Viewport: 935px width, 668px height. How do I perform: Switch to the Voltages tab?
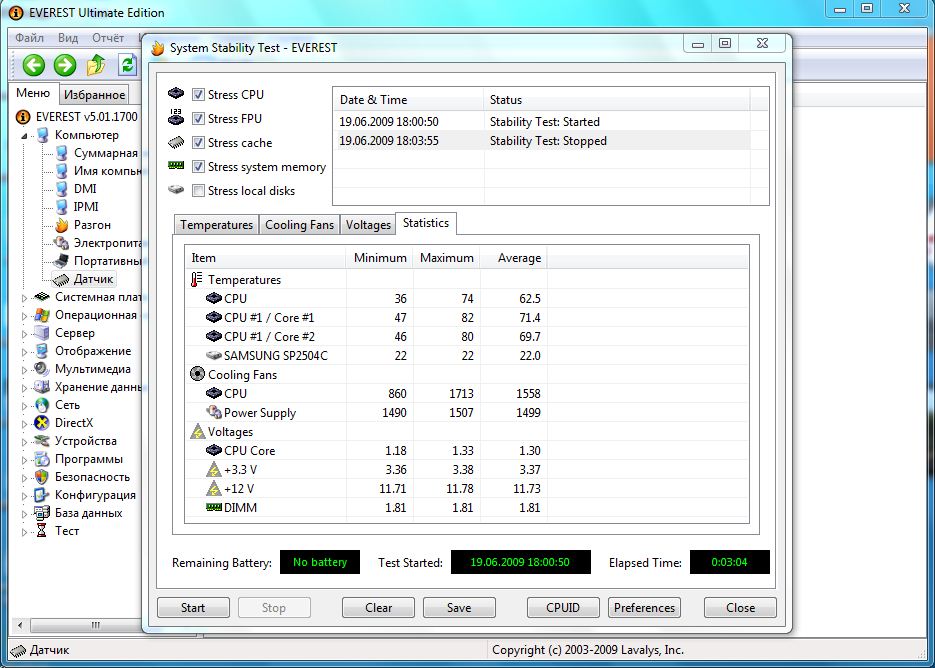click(368, 225)
